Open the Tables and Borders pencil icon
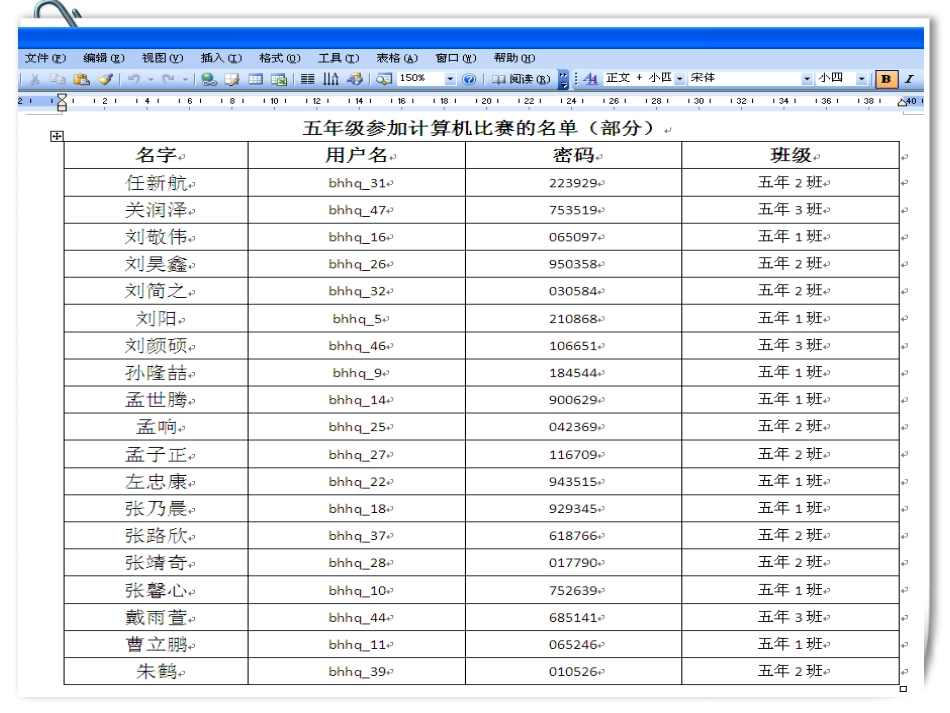 click(x=232, y=79)
